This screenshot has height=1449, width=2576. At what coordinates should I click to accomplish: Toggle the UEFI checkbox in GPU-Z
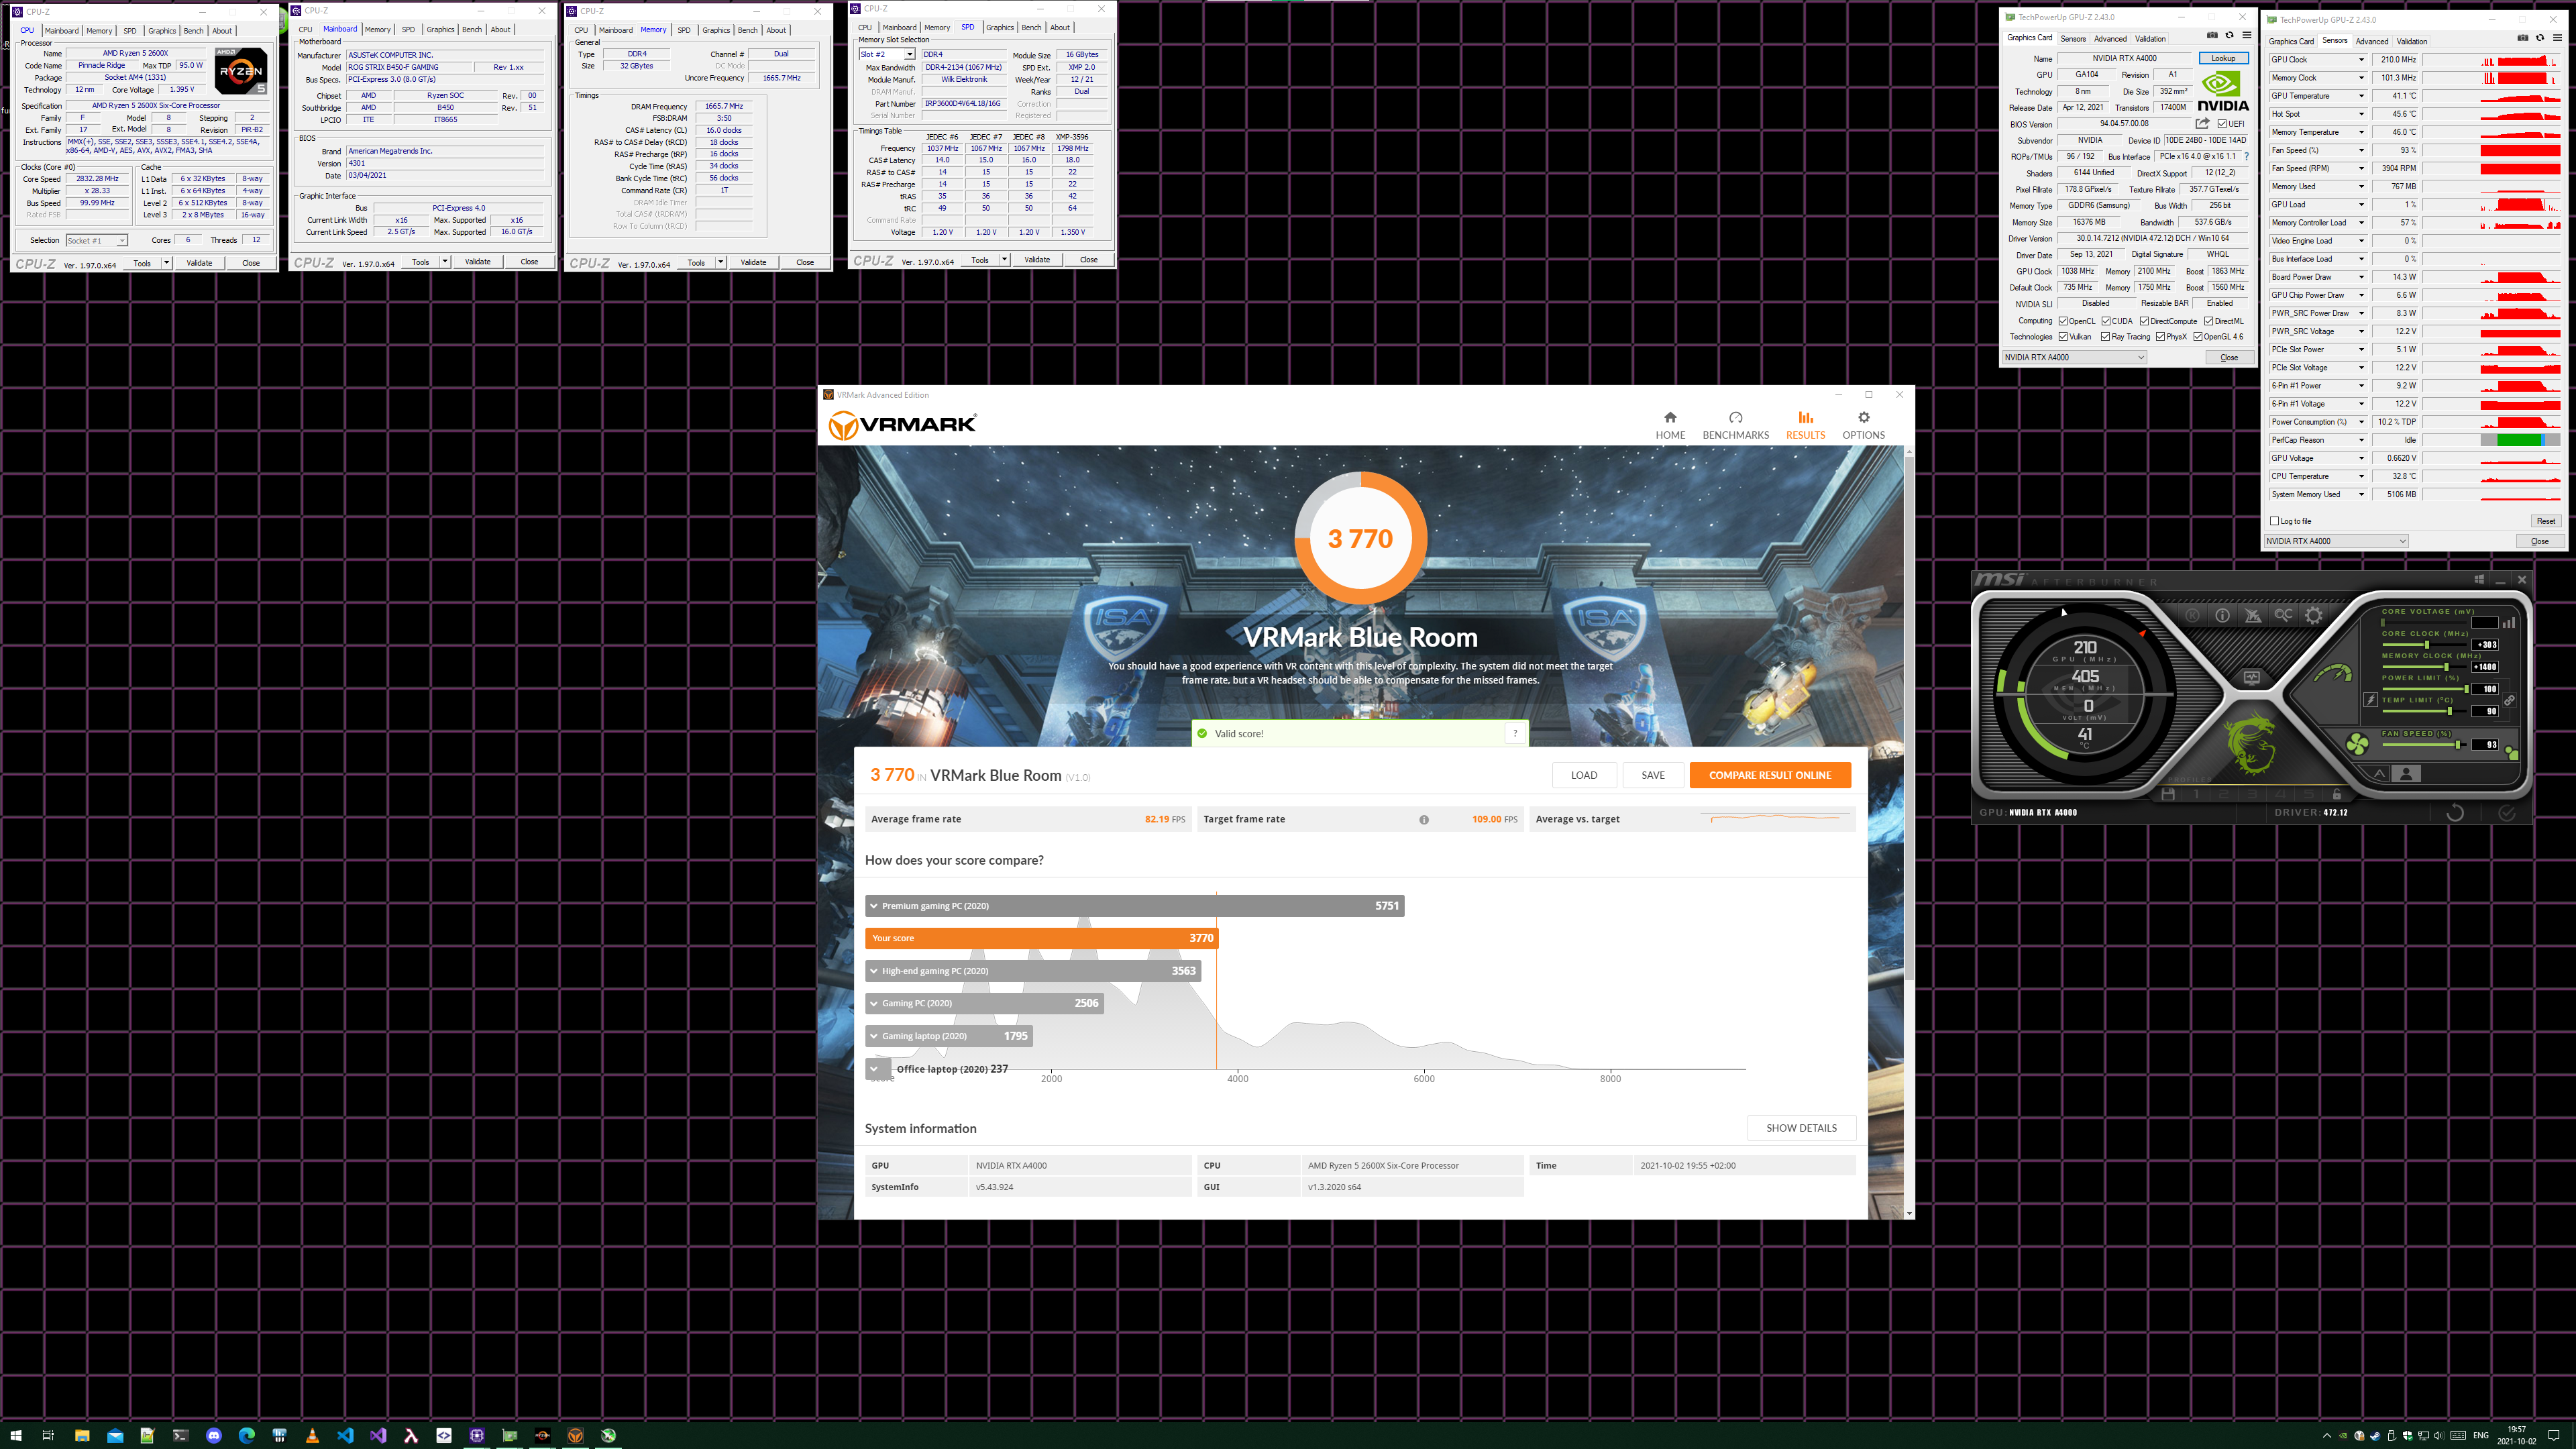tap(2222, 124)
